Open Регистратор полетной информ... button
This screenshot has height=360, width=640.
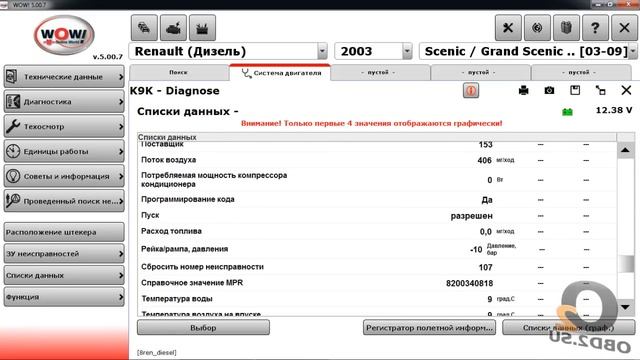429,327
